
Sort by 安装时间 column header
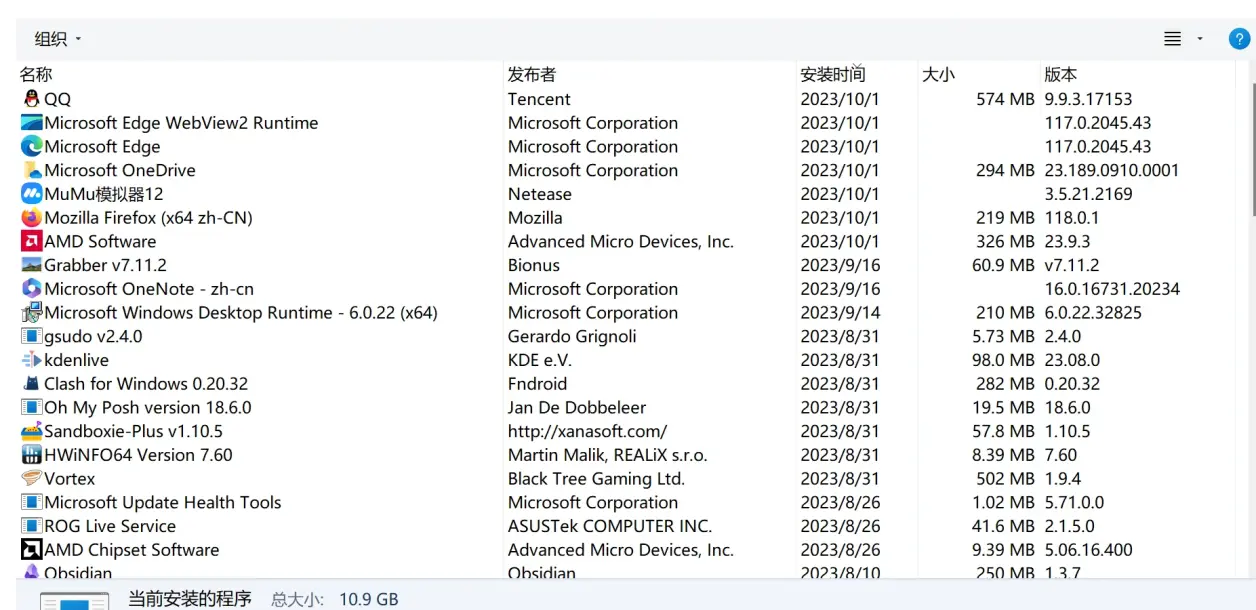click(x=833, y=74)
